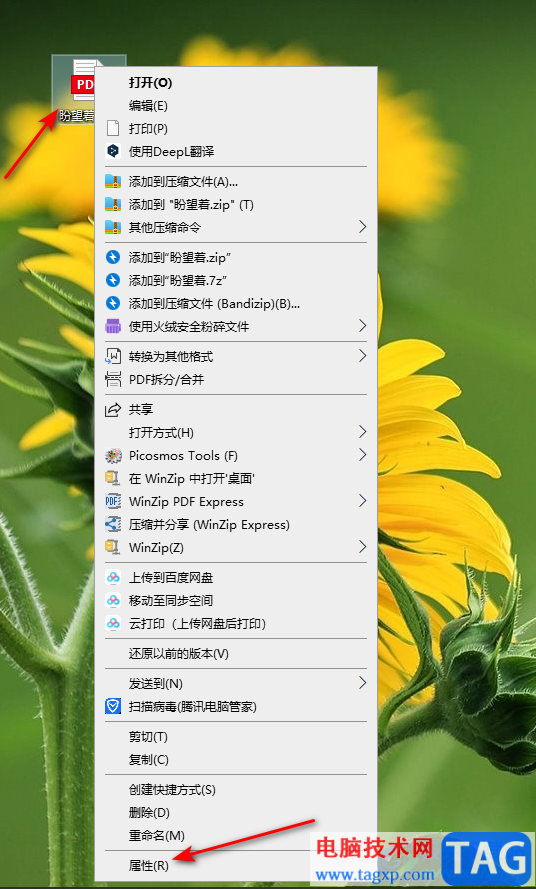Select 添加到压缩文件(A)... entry
536x889 pixels.
click(236, 181)
